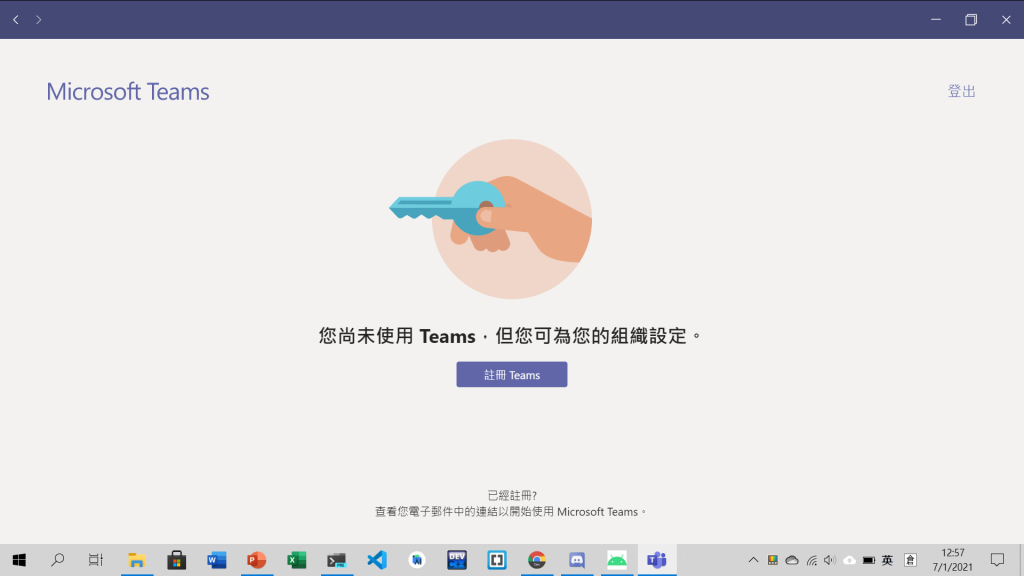Click the IME 倉 mode indicator
The height and width of the screenshot is (576, 1024).
pyautogui.click(x=910, y=560)
